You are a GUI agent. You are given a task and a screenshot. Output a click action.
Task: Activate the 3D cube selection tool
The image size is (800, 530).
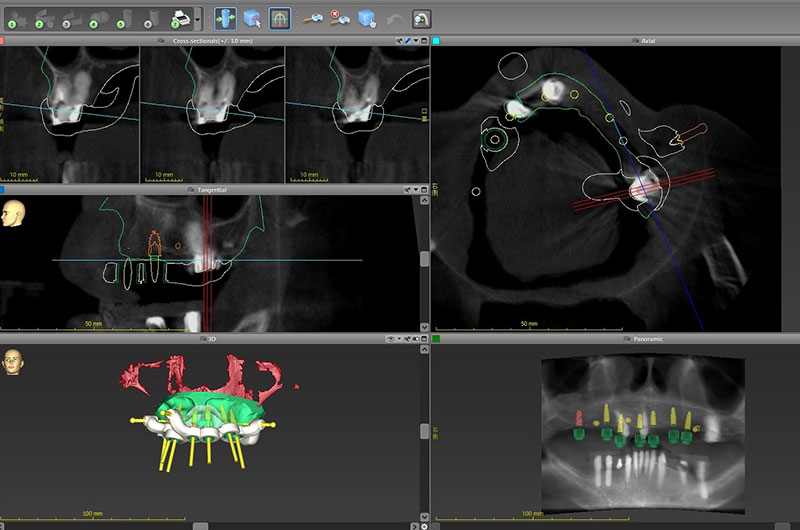point(252,18)
